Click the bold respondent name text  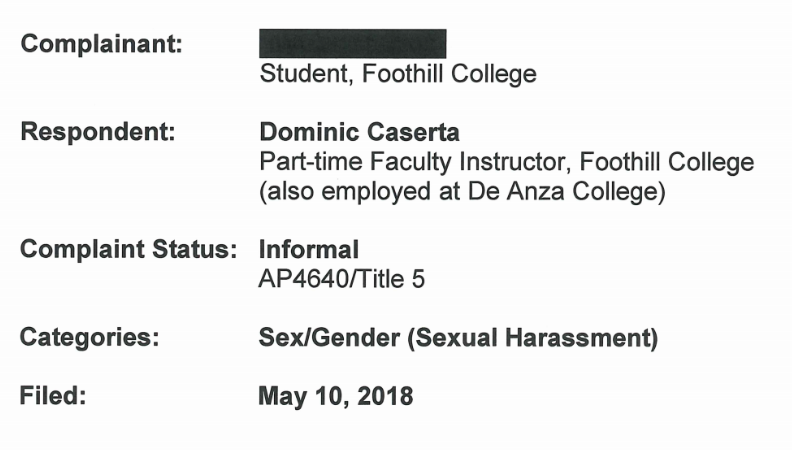pyautogui.click(x=359, y=132)
